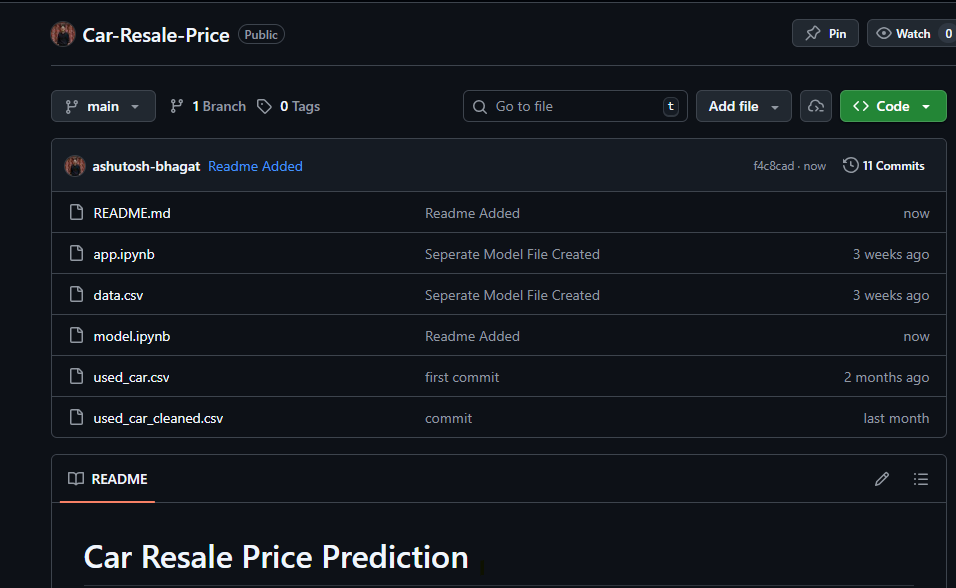Open the 1 Branch link
This screenshot has width=956, height=588.
point(208,106)
